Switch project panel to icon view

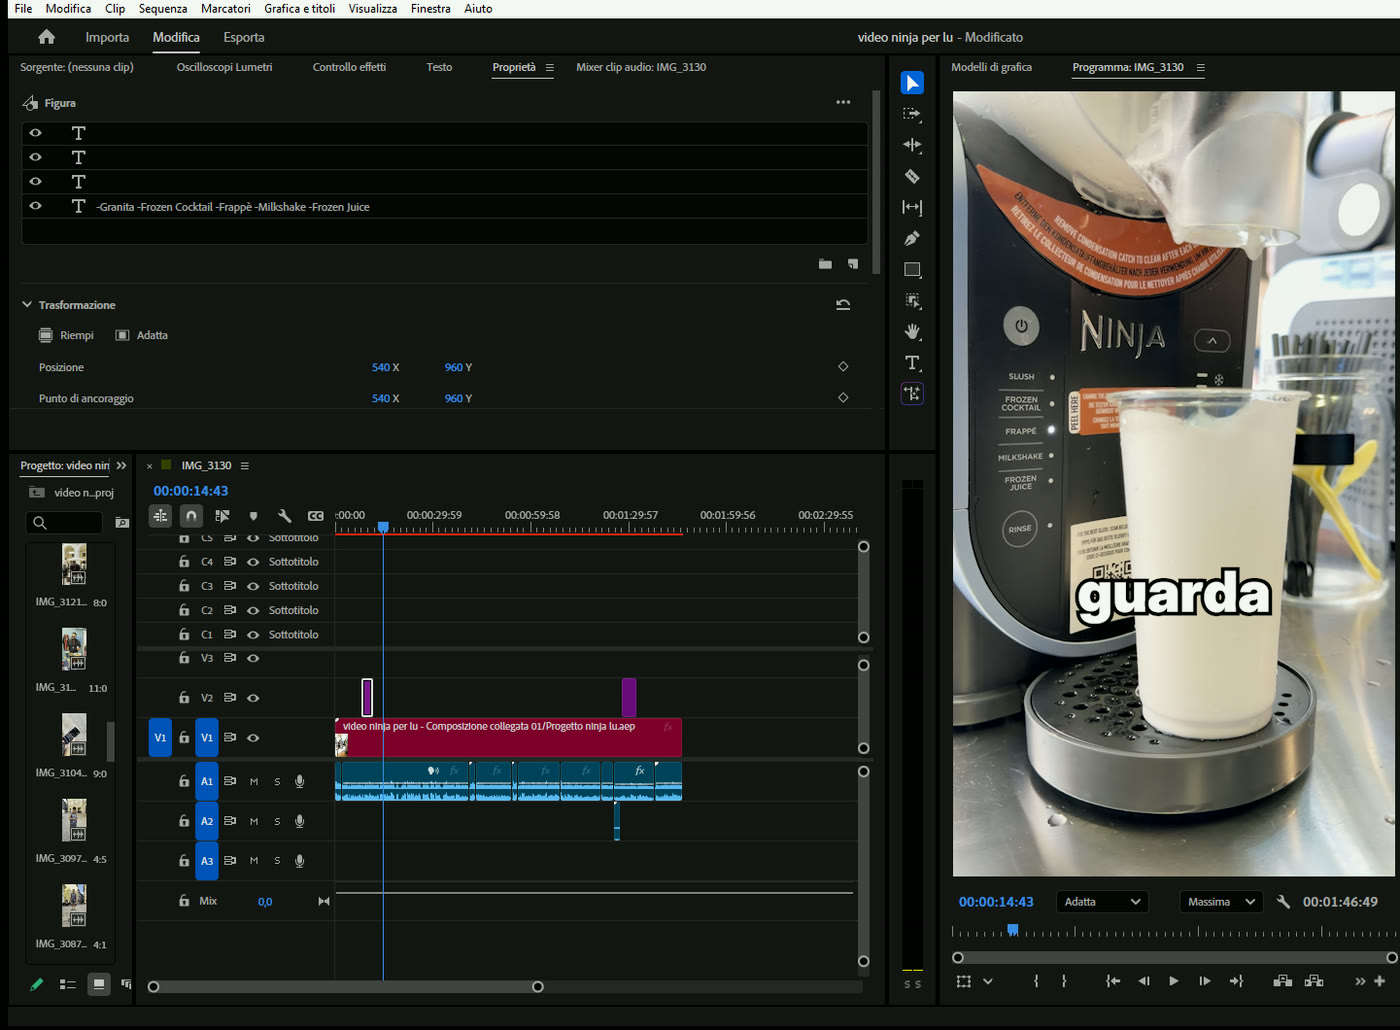coord(98,984)
